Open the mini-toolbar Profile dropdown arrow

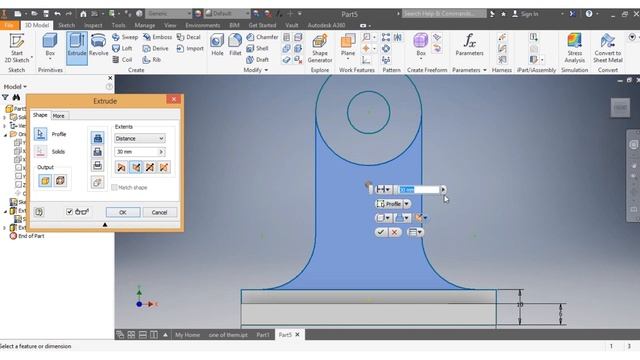(x=407, y=204)
